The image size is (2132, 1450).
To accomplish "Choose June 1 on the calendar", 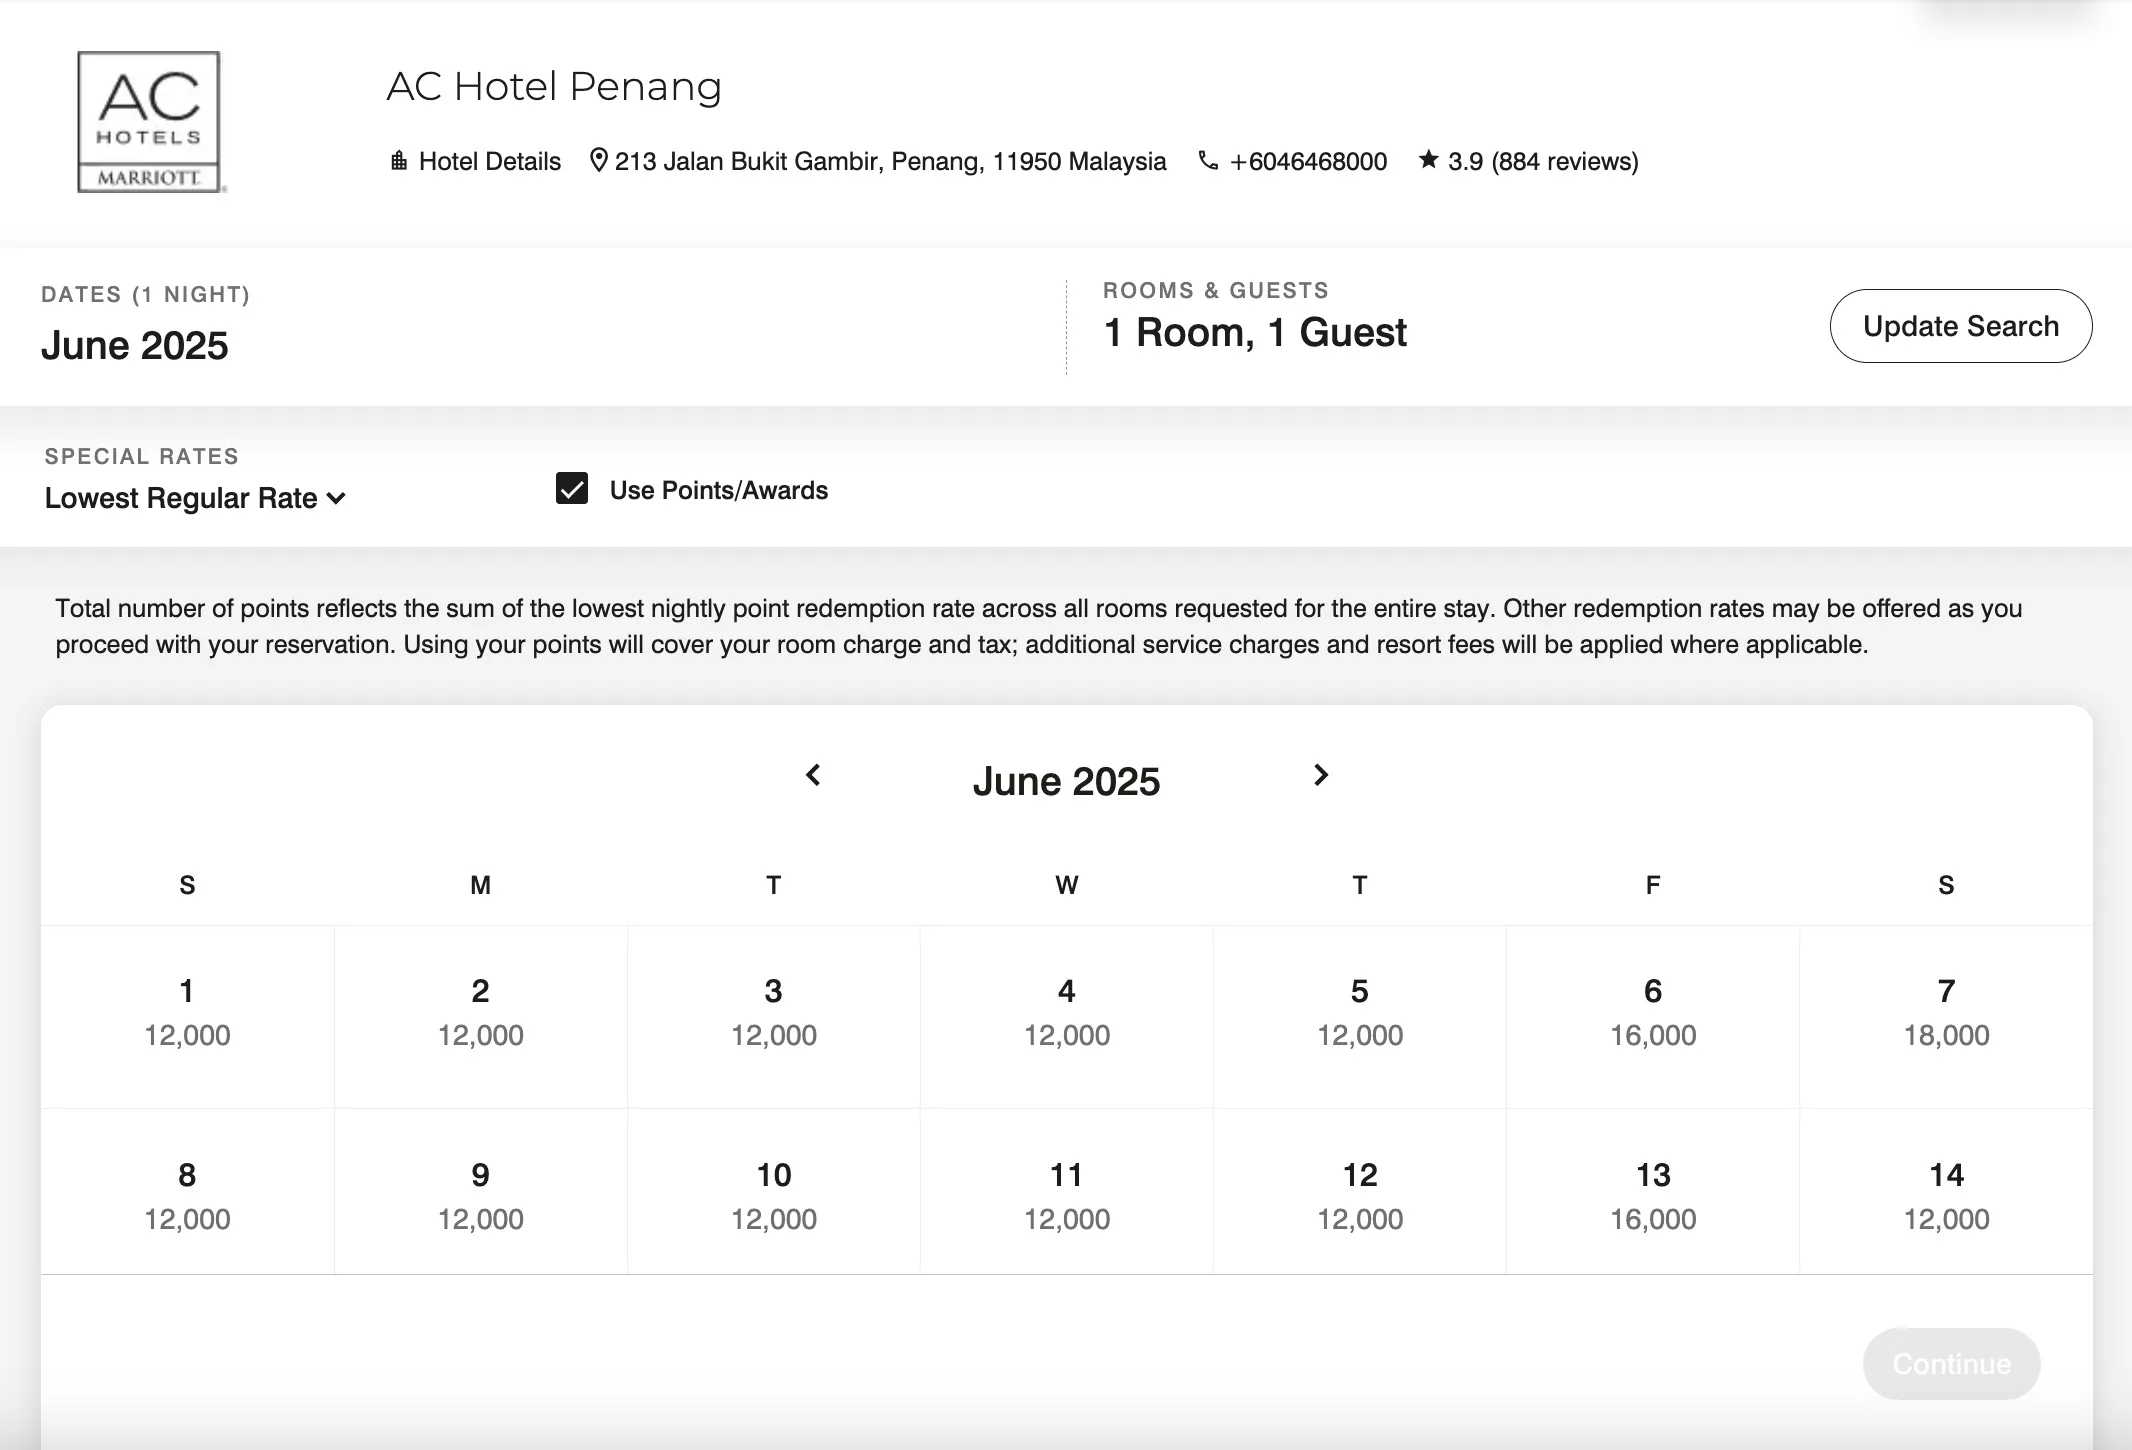I will click(187, 1013).
